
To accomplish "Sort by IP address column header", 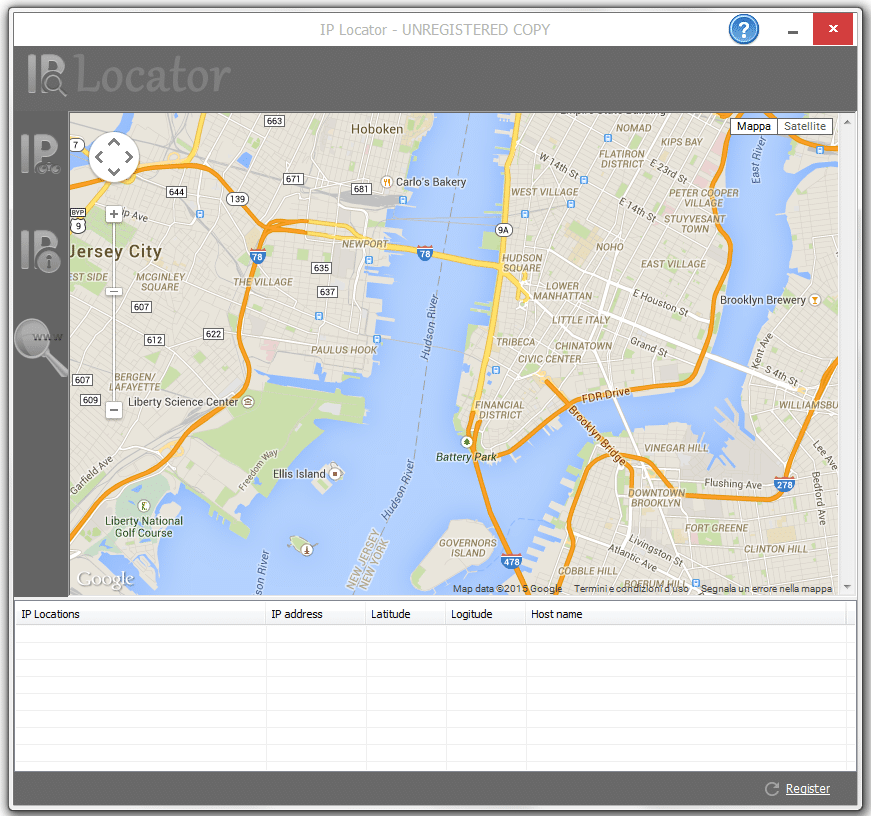I will 316,614.
